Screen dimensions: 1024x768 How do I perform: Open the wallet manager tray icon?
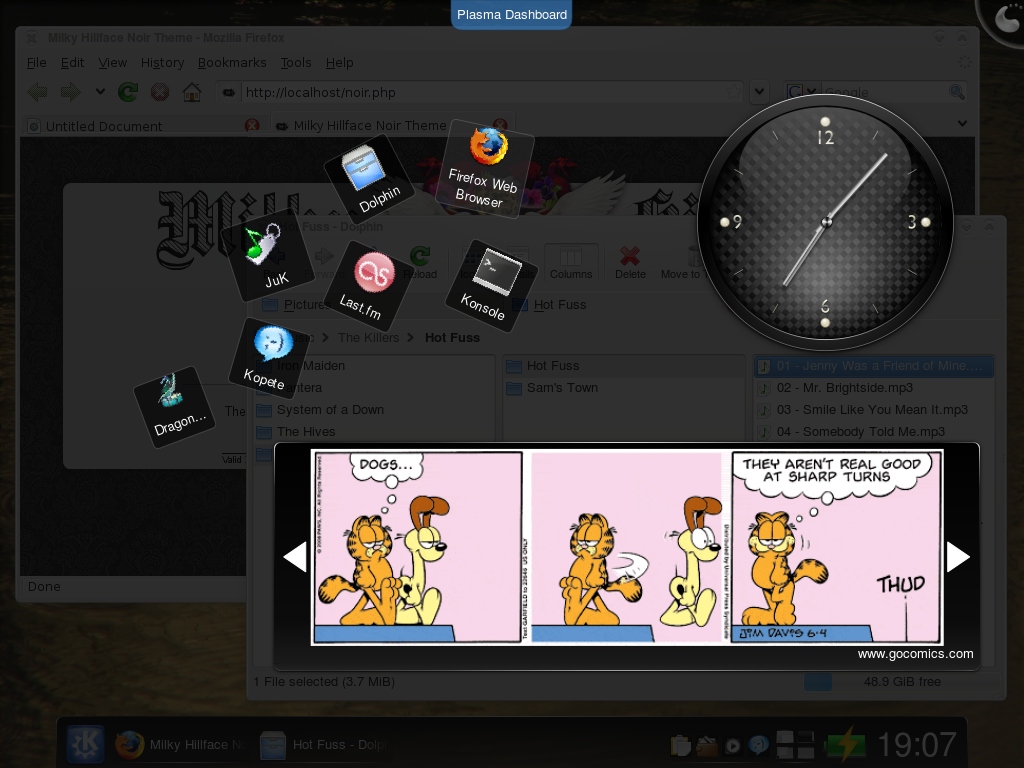click(x=707, y=745)
